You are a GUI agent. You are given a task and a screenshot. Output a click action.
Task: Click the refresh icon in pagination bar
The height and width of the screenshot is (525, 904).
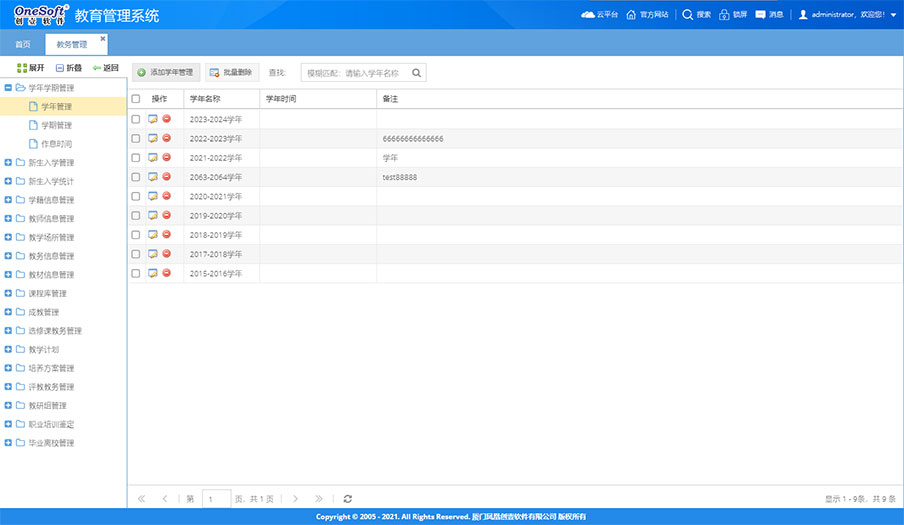347,498
